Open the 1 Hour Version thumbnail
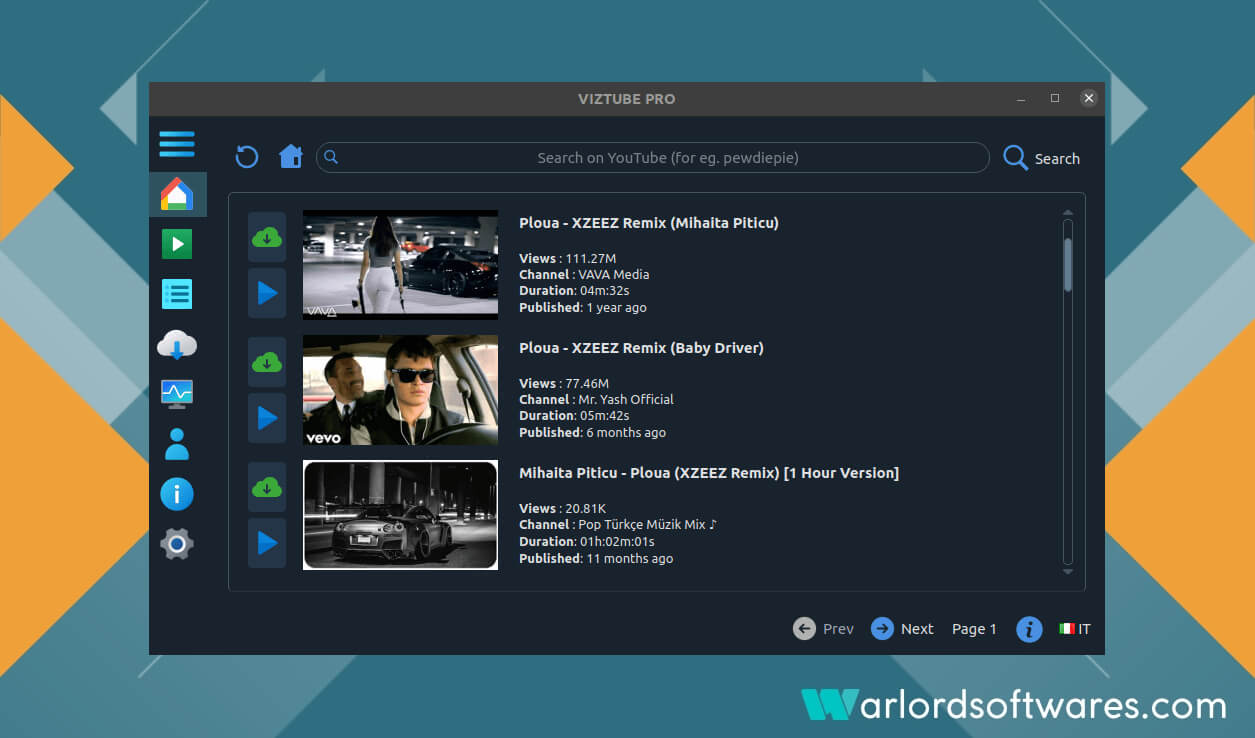 pyautogui.click(x=400, y=515)
